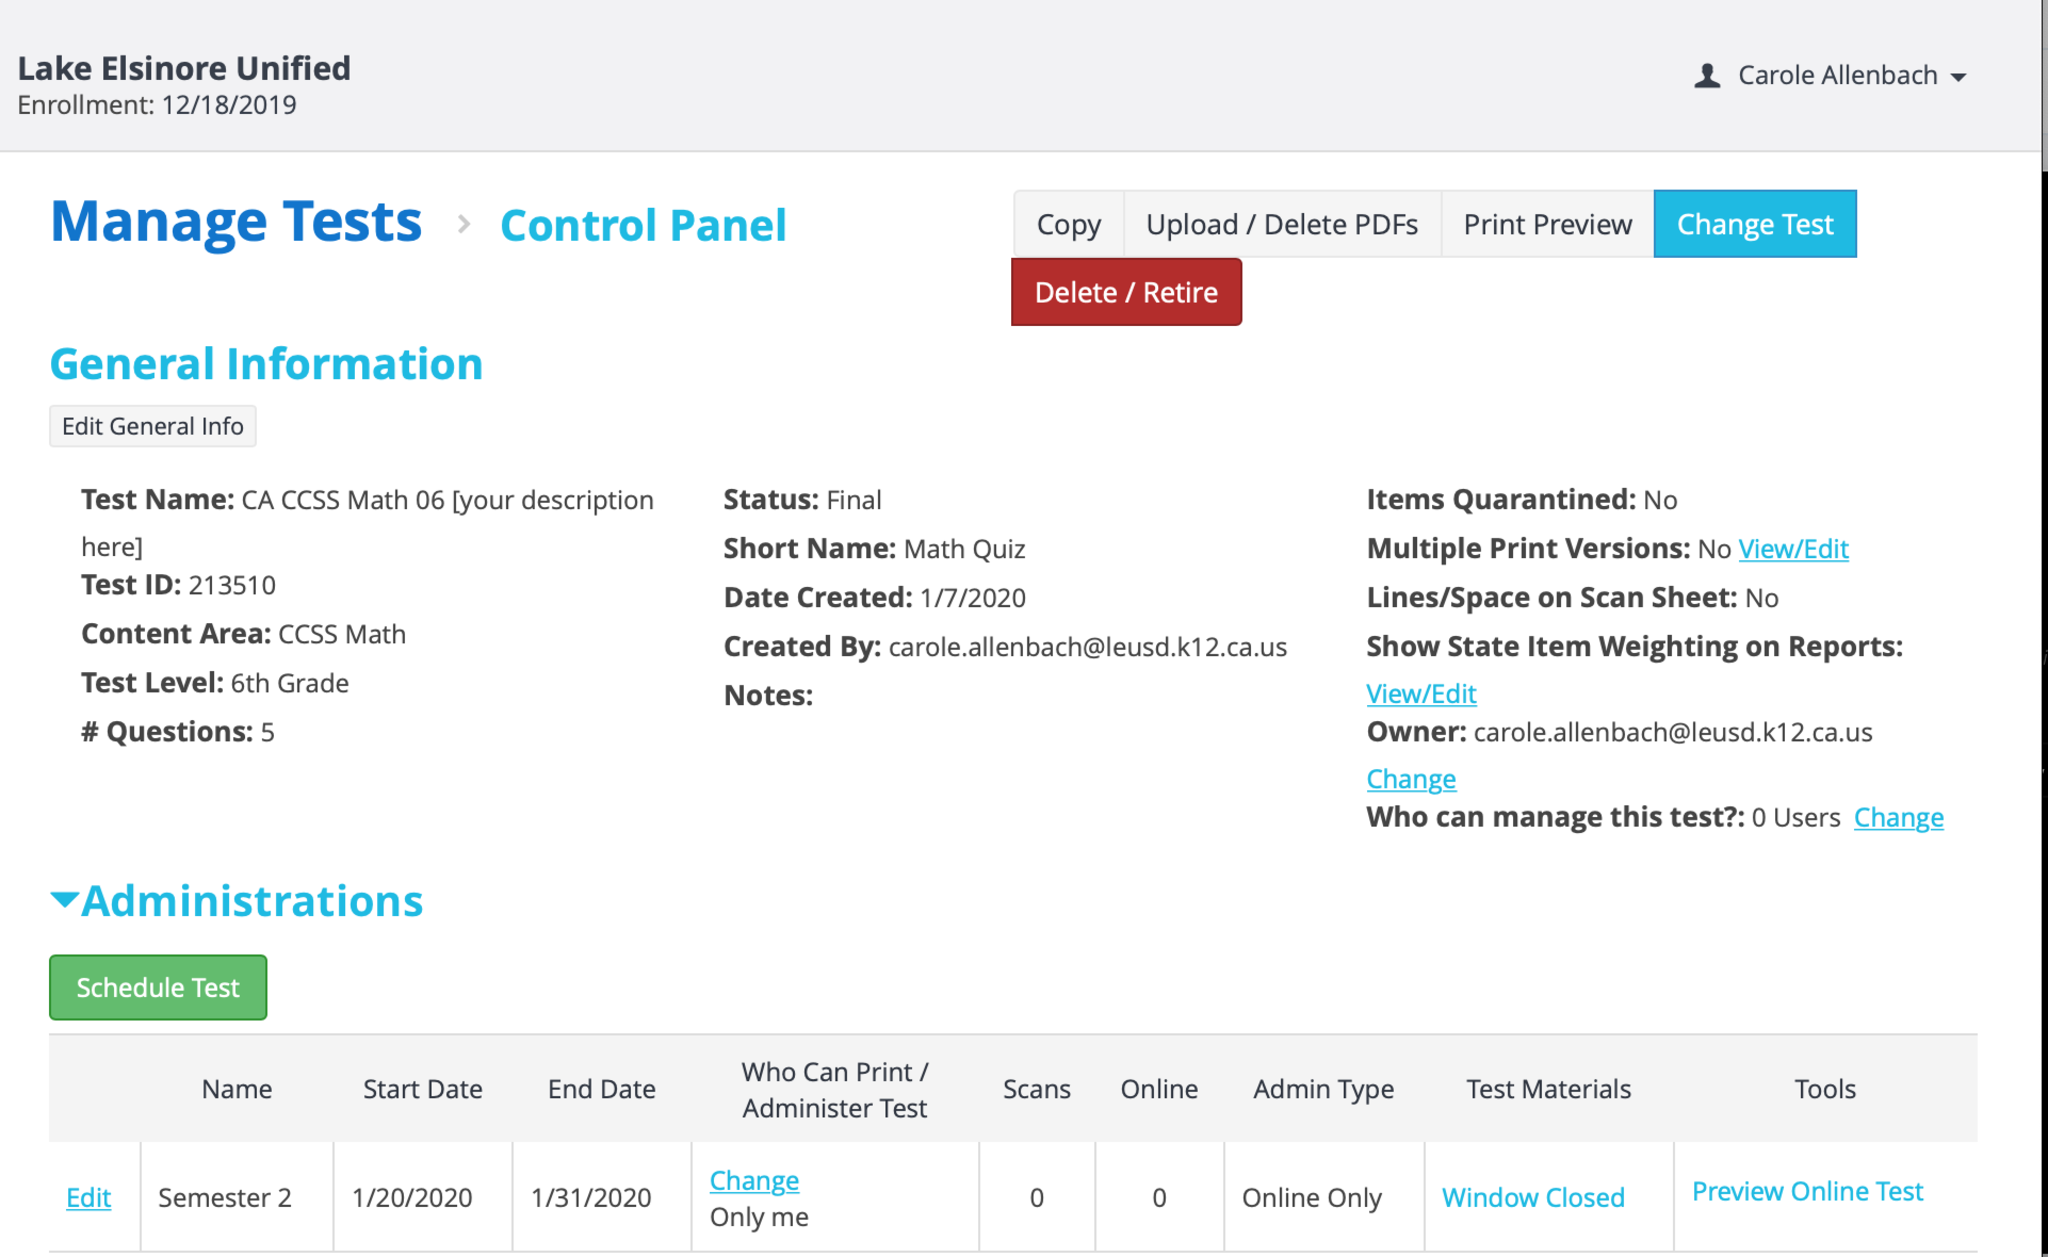Screen dimensions: 2048x1257
Task: Edit the Semester 2 administration
Action: [x=88, y=1197]
